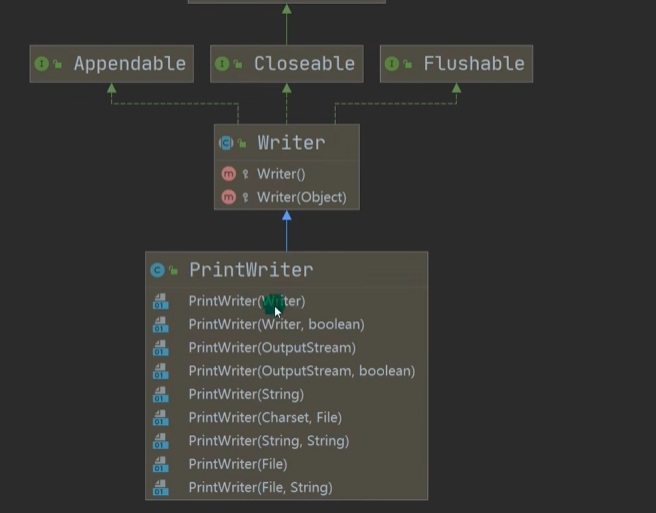Click the class icon beside PrintWriter title
The image size is (656, 513).
click(158, 270)
